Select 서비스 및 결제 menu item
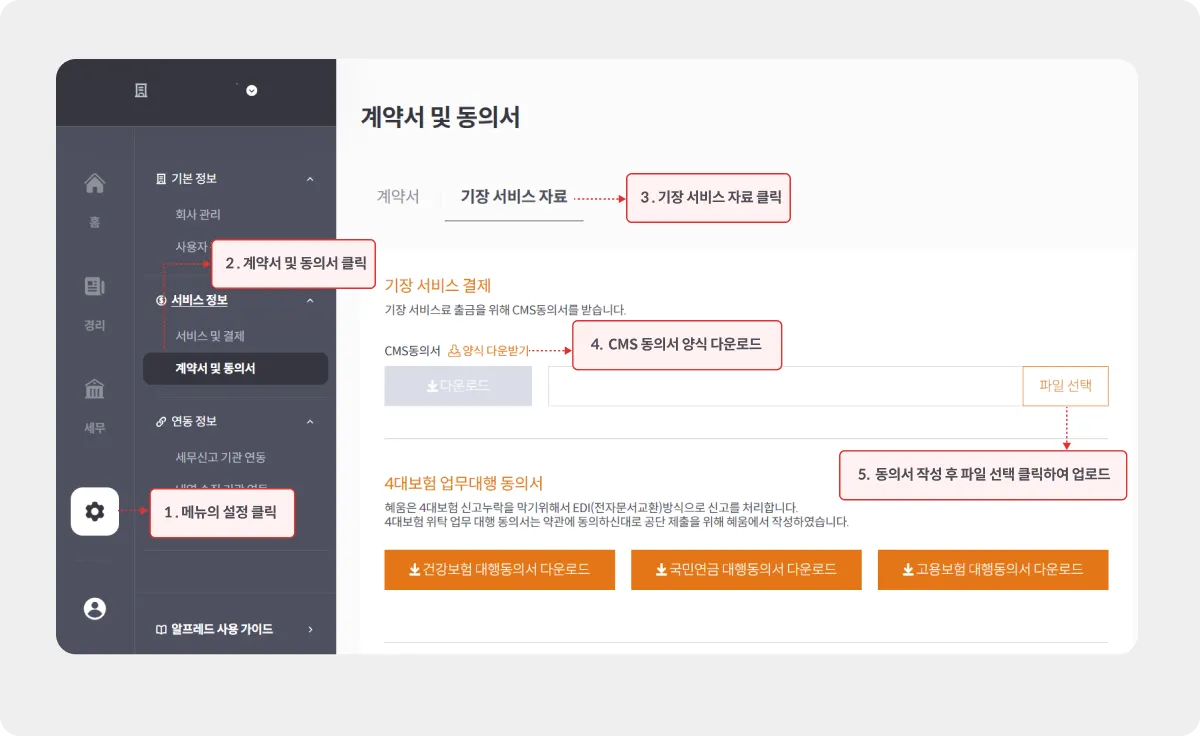Viewport: 1200px width, 736px height. click(210, 336)
